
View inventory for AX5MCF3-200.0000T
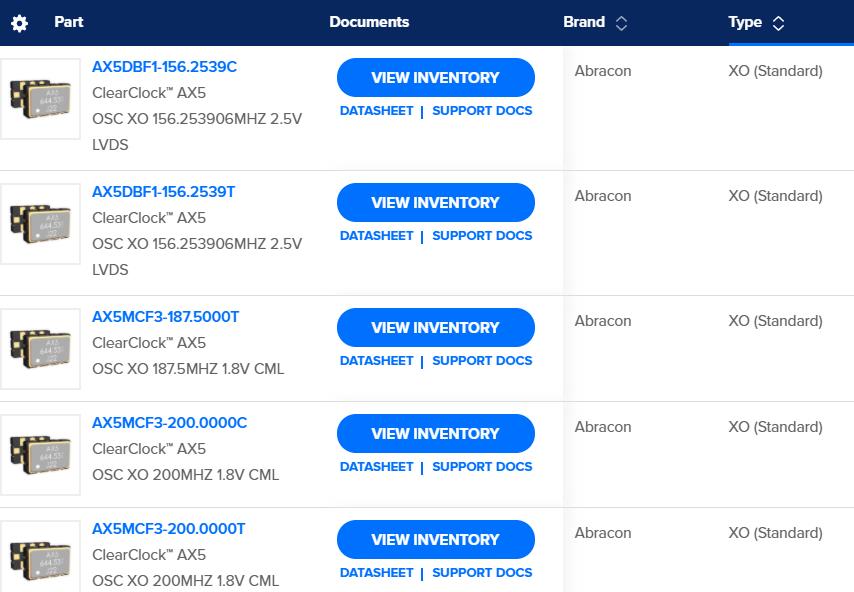435,540
